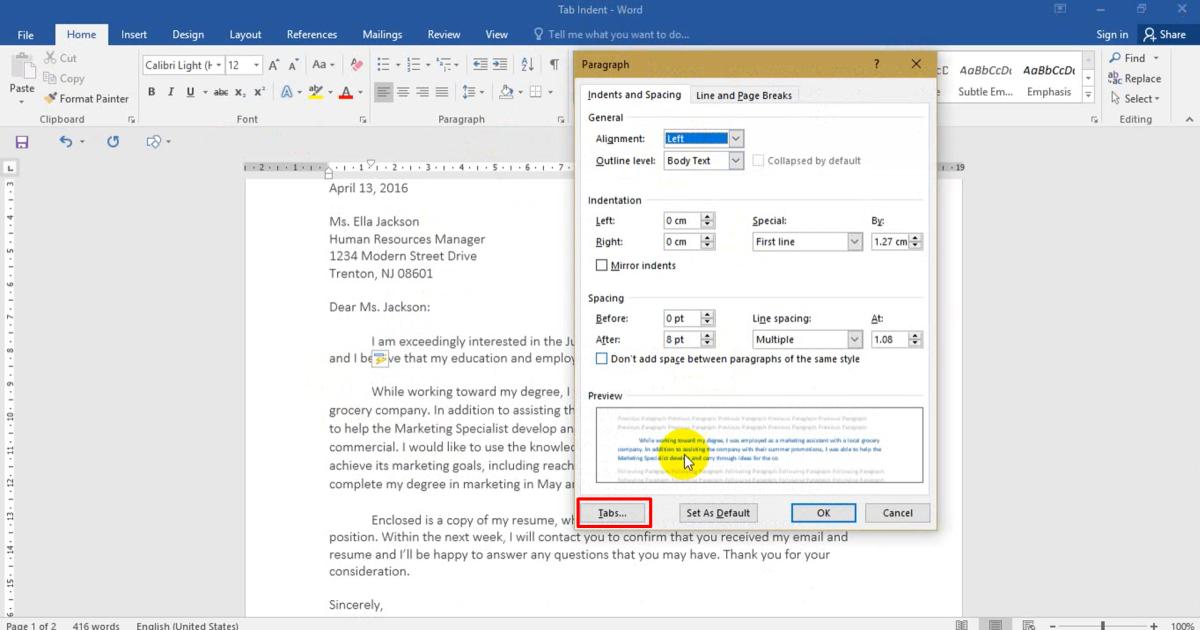This screenshot has width=1200, height=630.
Task: Click the Numbering list icon
Action: pyautogui.click(x=415, y=65)
